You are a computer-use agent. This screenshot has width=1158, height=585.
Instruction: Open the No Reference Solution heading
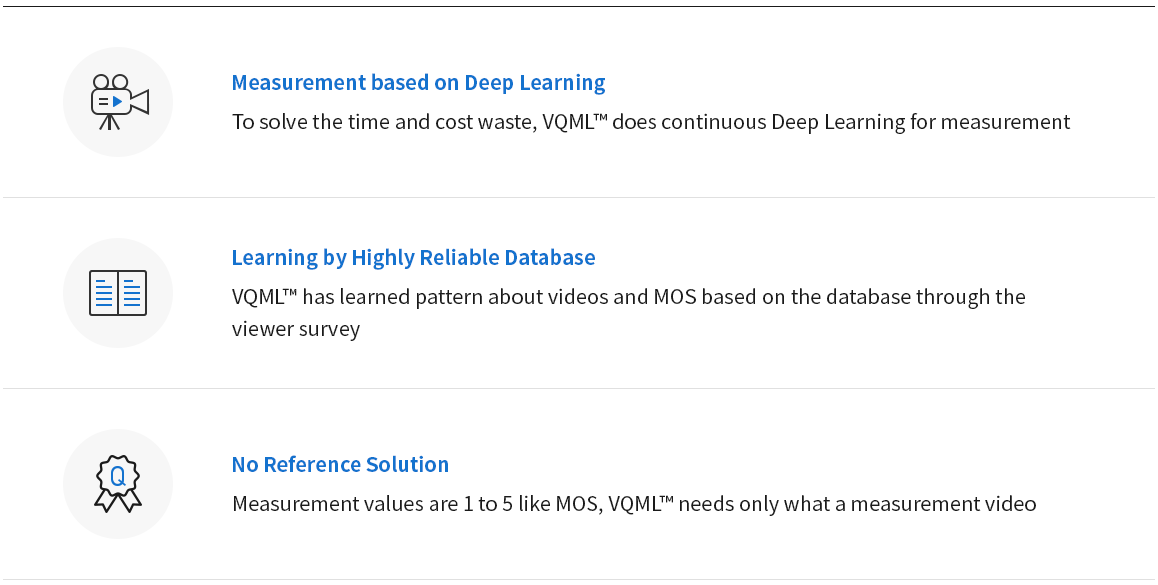pos(340,464)
